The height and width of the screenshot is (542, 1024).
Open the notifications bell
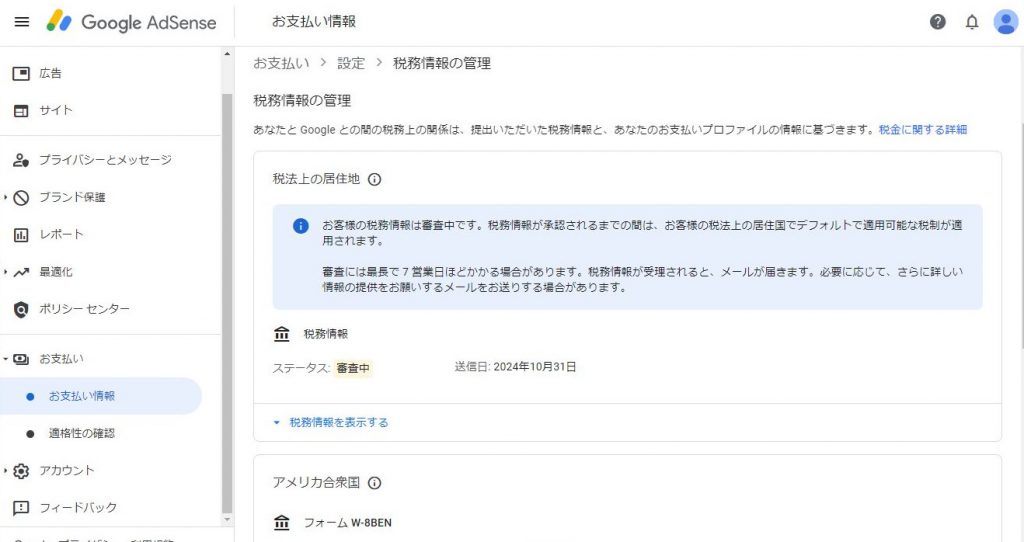972,22
